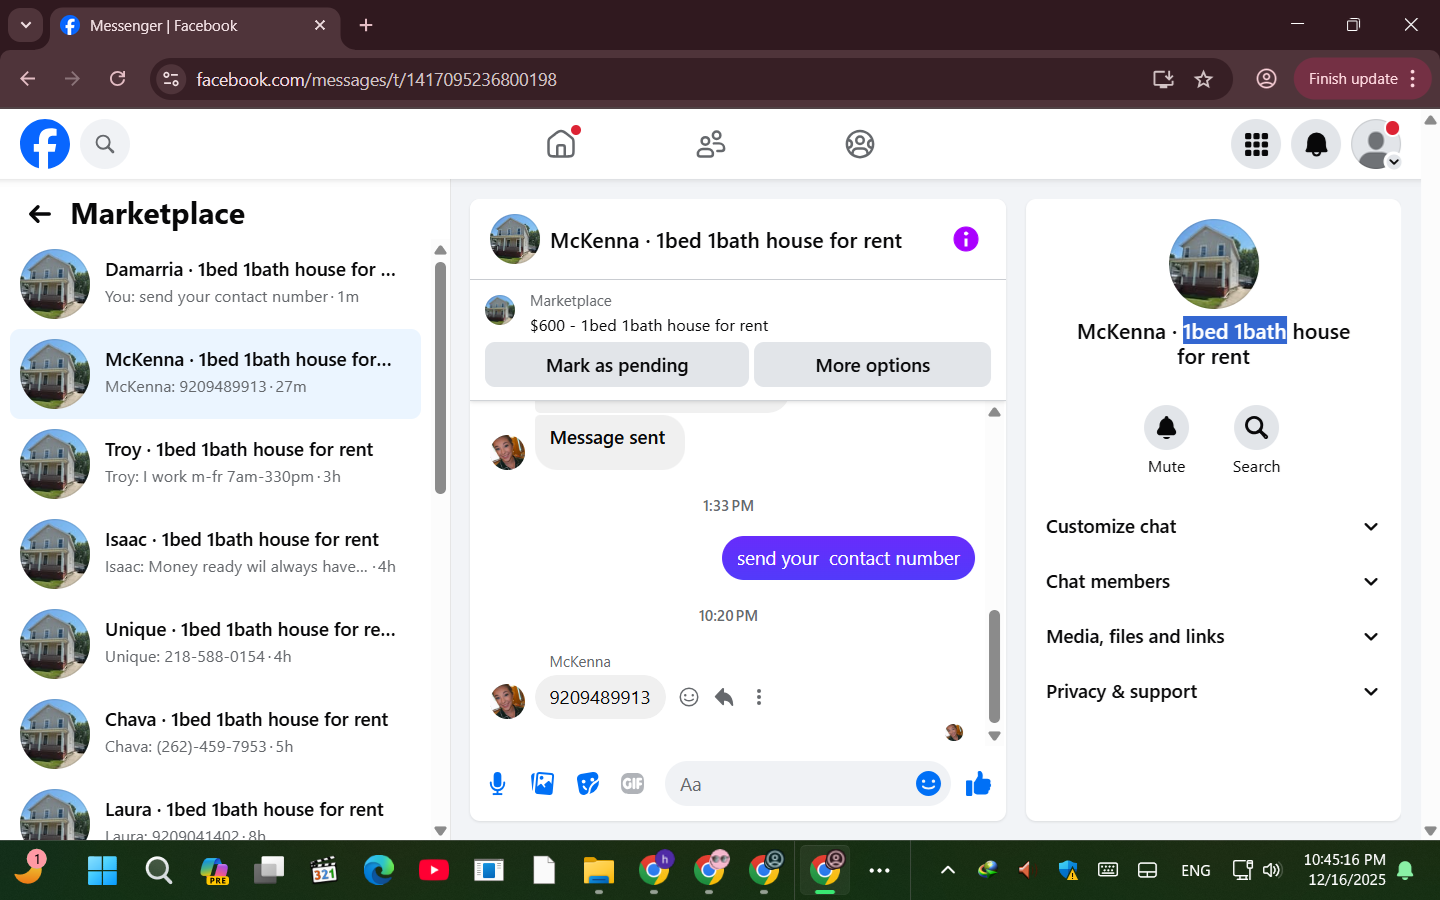Open Isaac conversation
Screen dimensions: 1440x900
coord(215,554)
